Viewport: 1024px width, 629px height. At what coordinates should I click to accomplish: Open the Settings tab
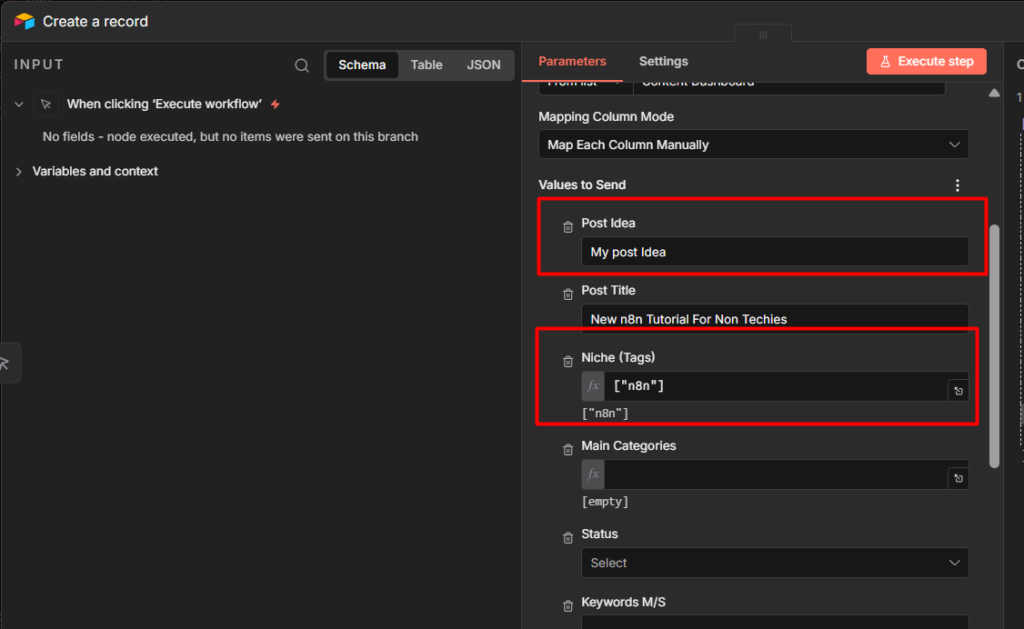663,61
